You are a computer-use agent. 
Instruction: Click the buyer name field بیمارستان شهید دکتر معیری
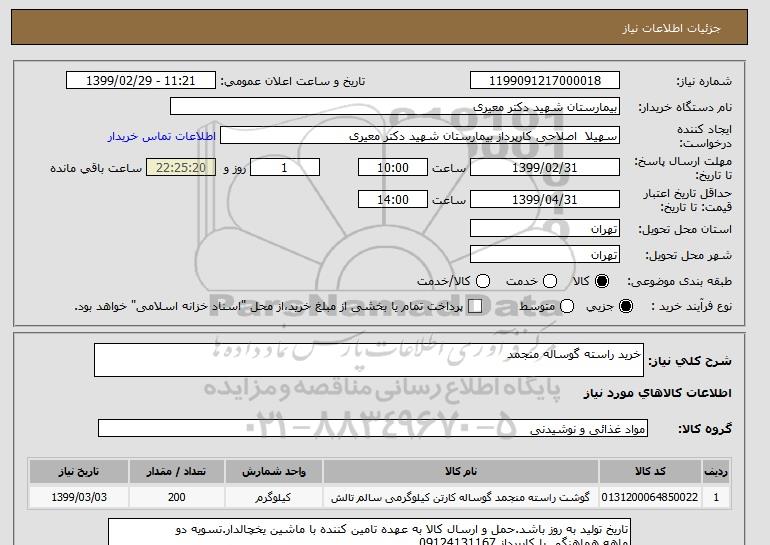click(x=395, y=106)
